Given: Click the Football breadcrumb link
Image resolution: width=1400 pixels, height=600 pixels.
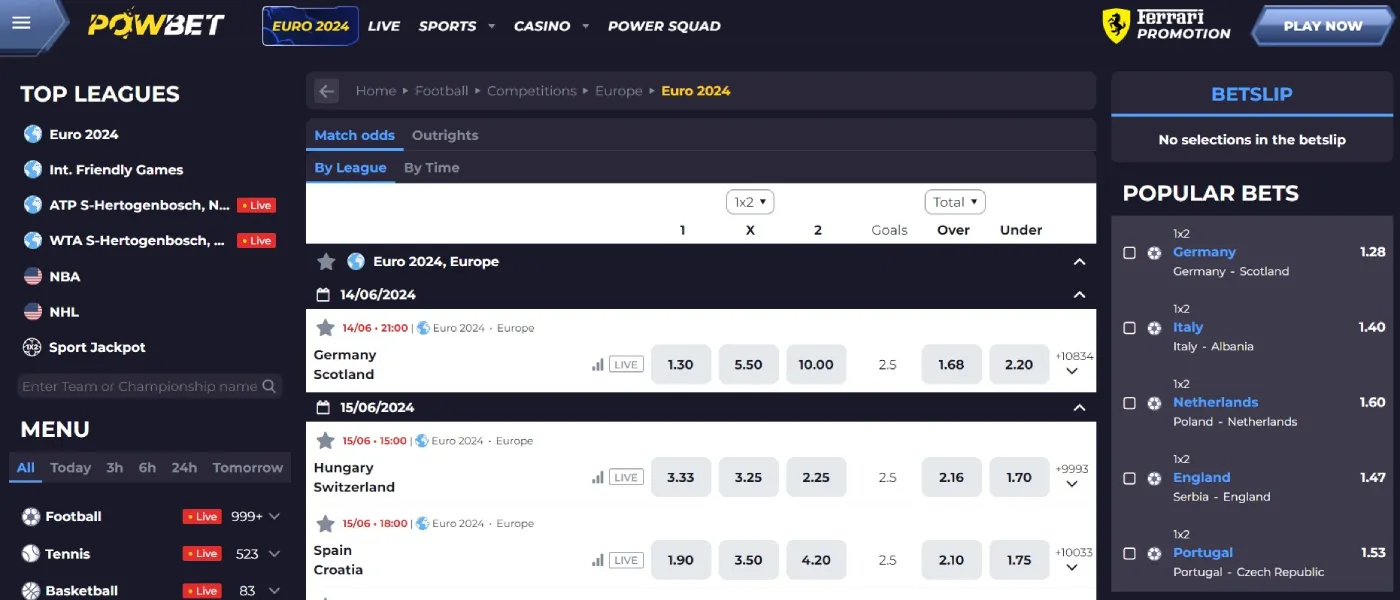Looking at the screenshot, I should [441, 90].
